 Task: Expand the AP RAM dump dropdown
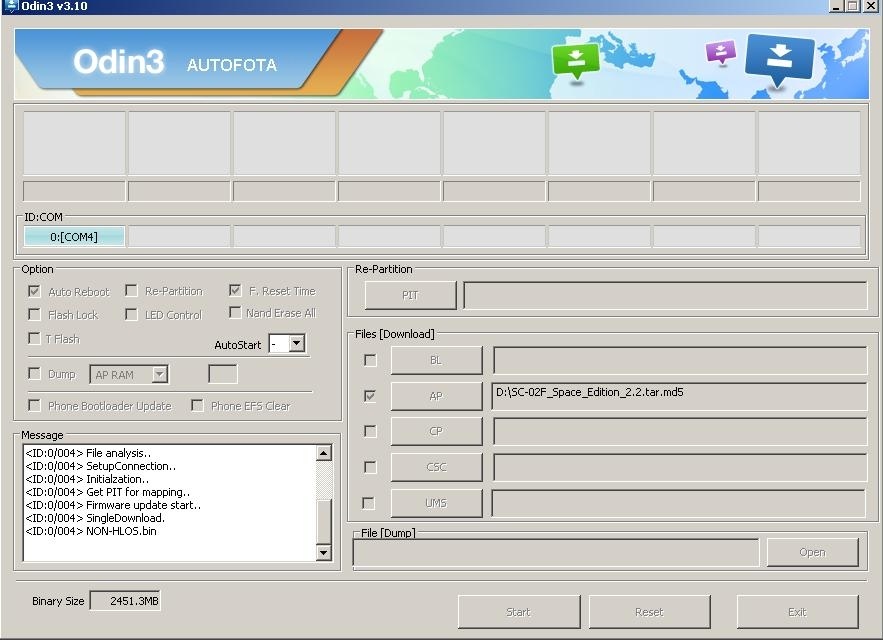pos(160,375)
